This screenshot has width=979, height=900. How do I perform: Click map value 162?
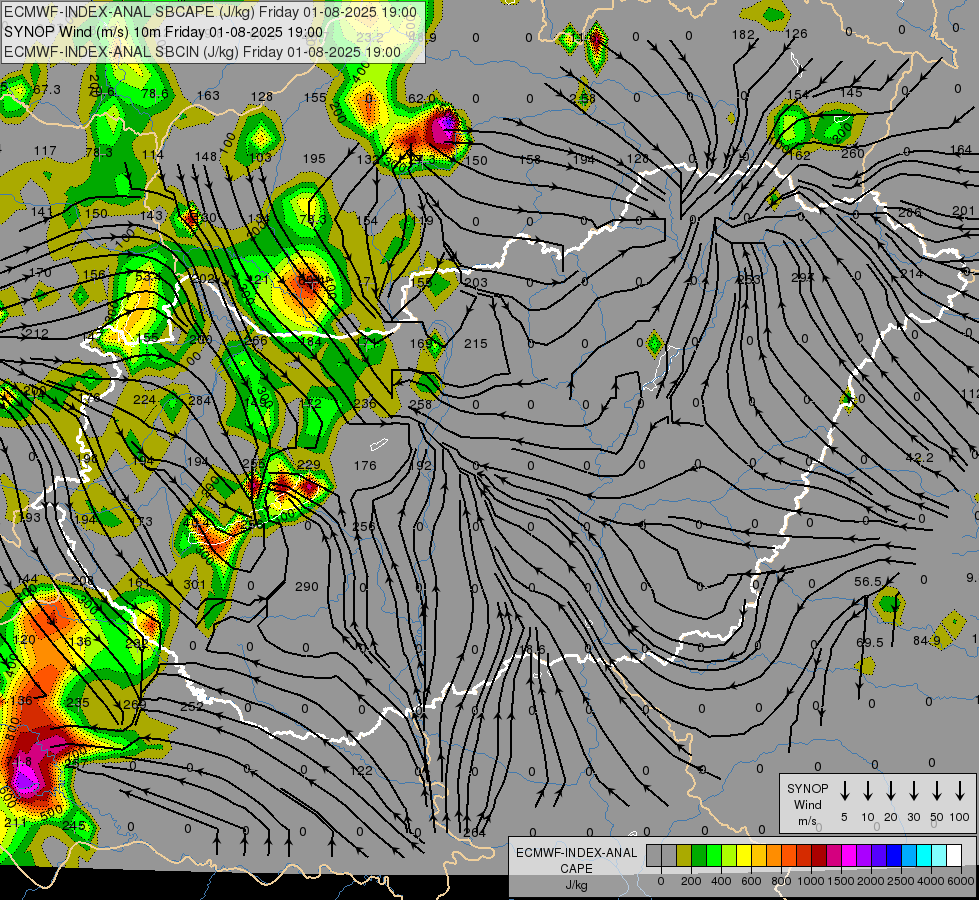[799, 155]
